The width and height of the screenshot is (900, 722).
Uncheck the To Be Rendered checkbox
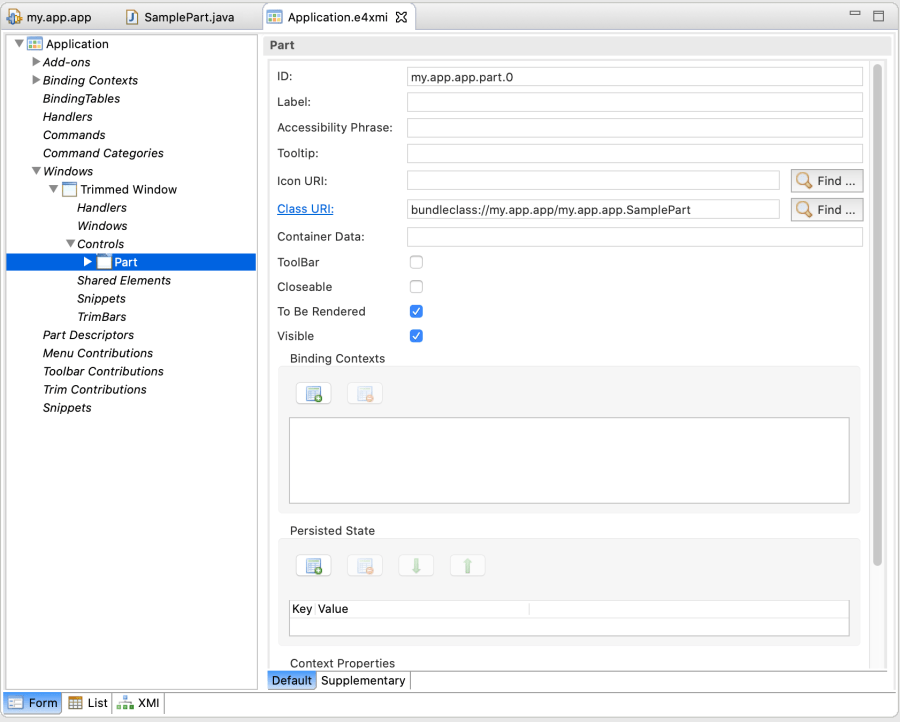tap(416, 312)
